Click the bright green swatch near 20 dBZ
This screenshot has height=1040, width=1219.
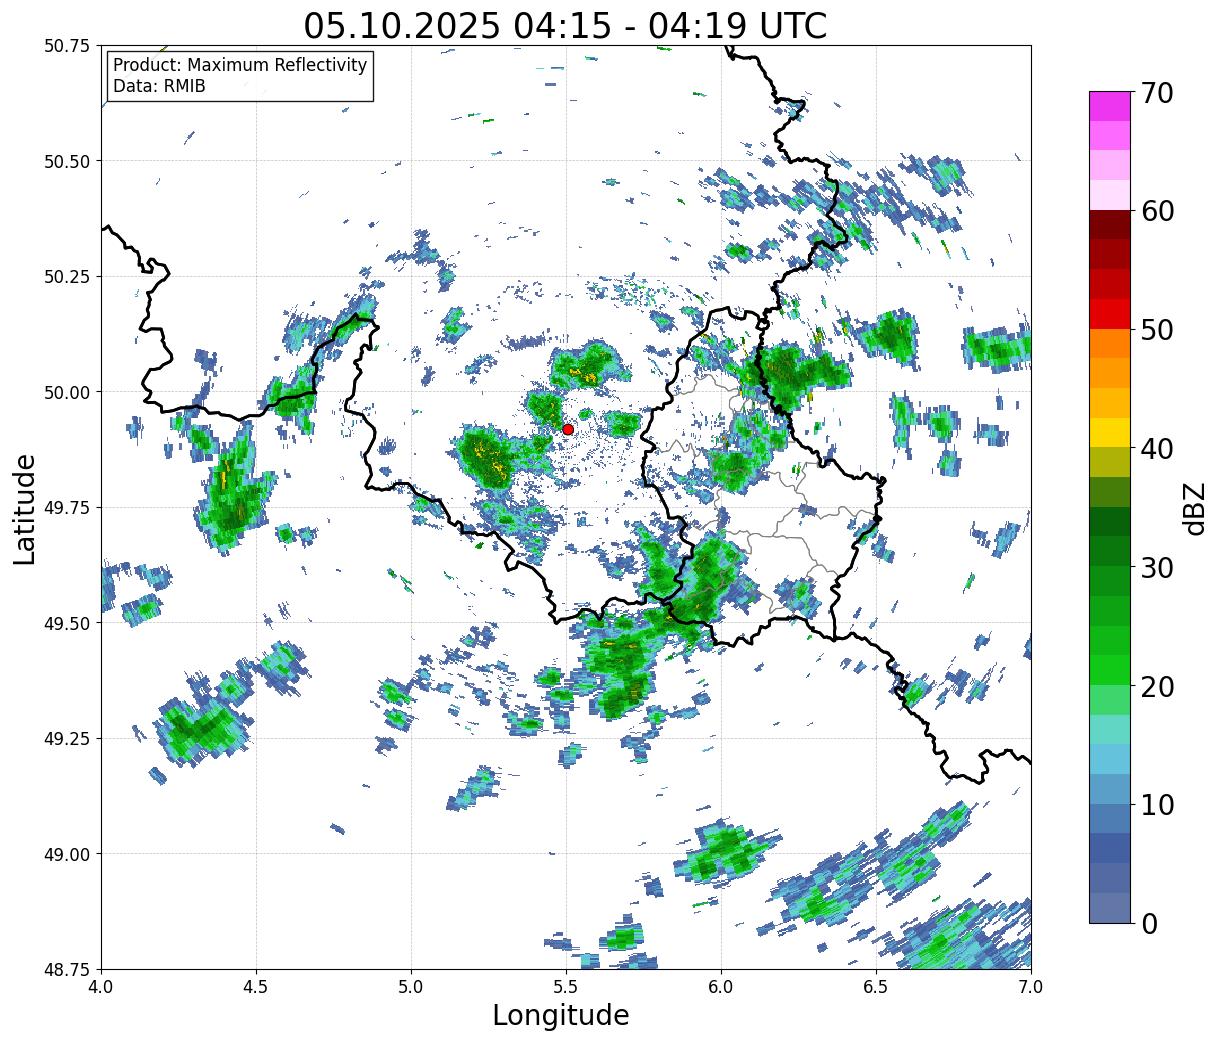pyautogui.click(x=1110, y=670)
